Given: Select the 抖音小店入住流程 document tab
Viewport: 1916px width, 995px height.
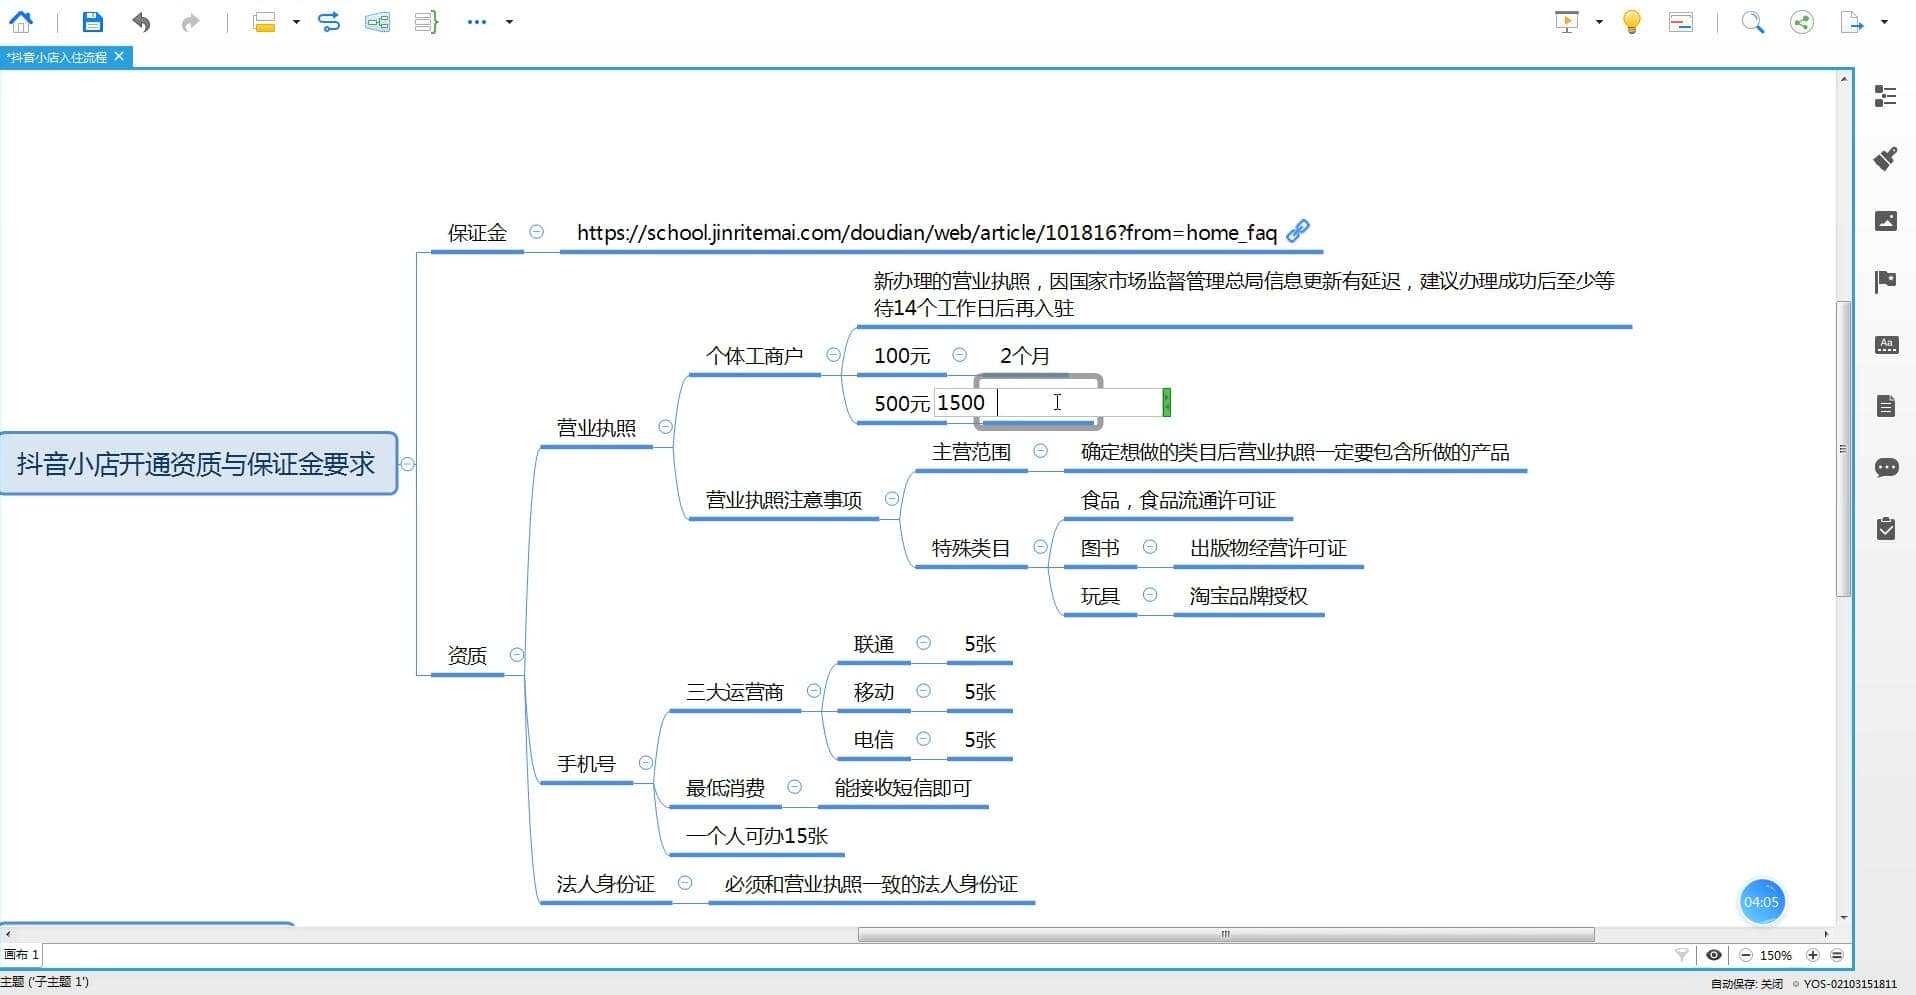Looking at the screenshot, I should [57, 57].
